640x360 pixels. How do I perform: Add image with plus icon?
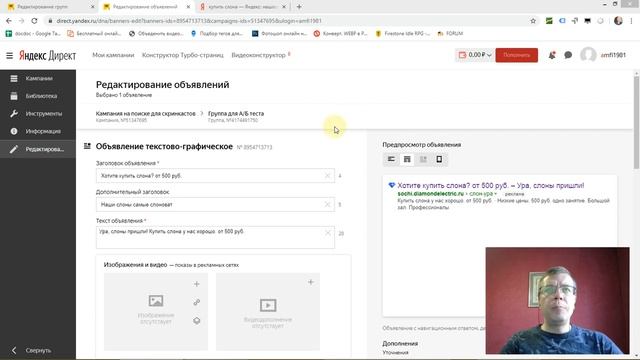tap(197, 284)
